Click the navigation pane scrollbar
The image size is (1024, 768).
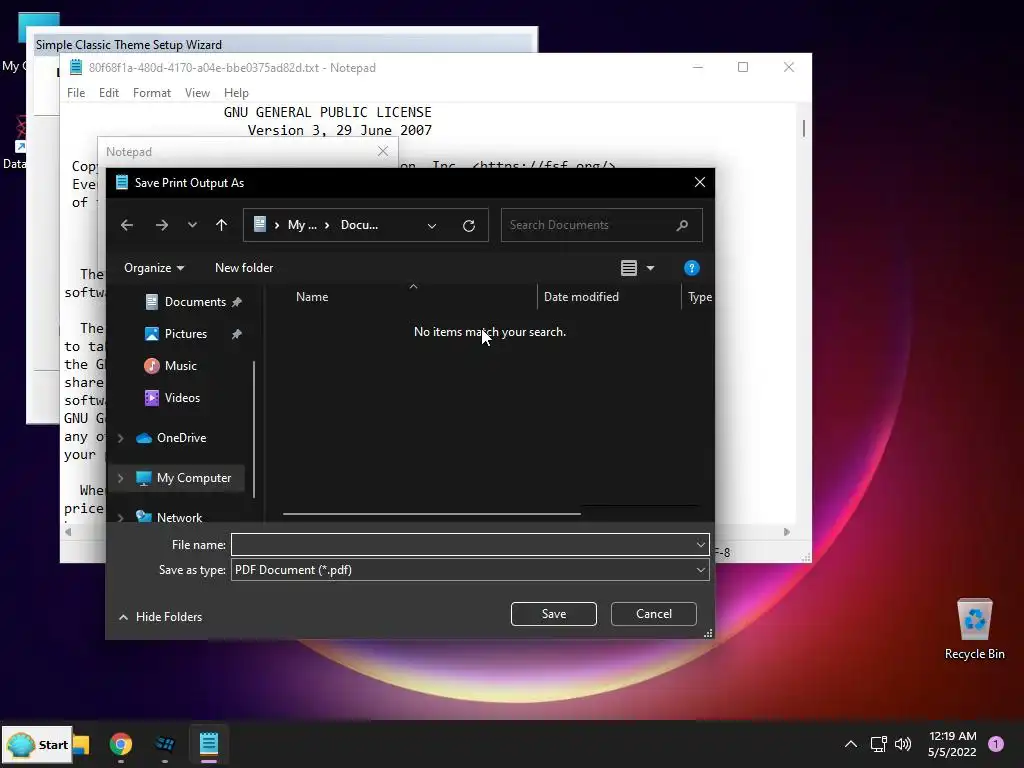point(254,429)
